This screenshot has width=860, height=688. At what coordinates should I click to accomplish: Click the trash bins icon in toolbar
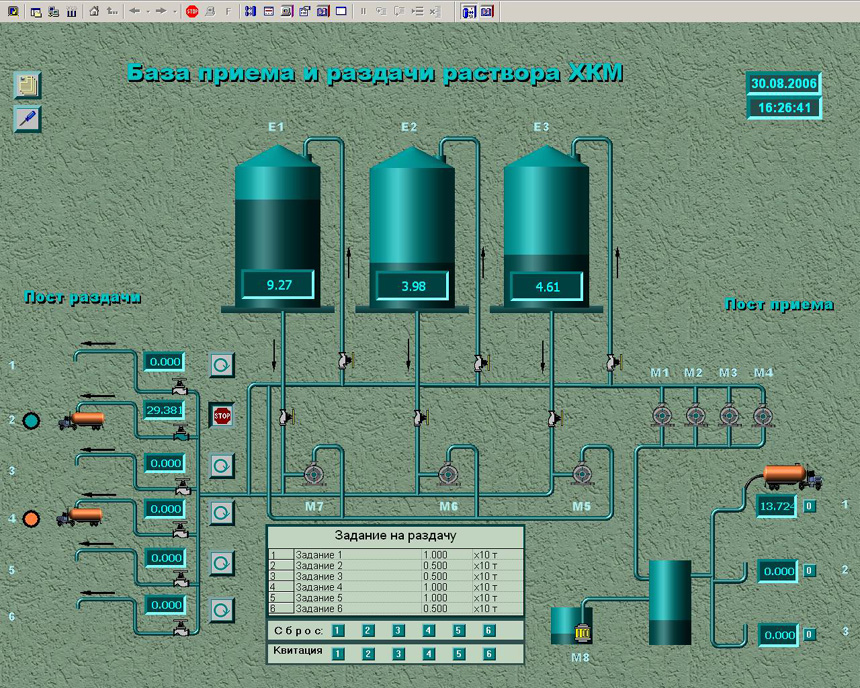pos(71,11)
